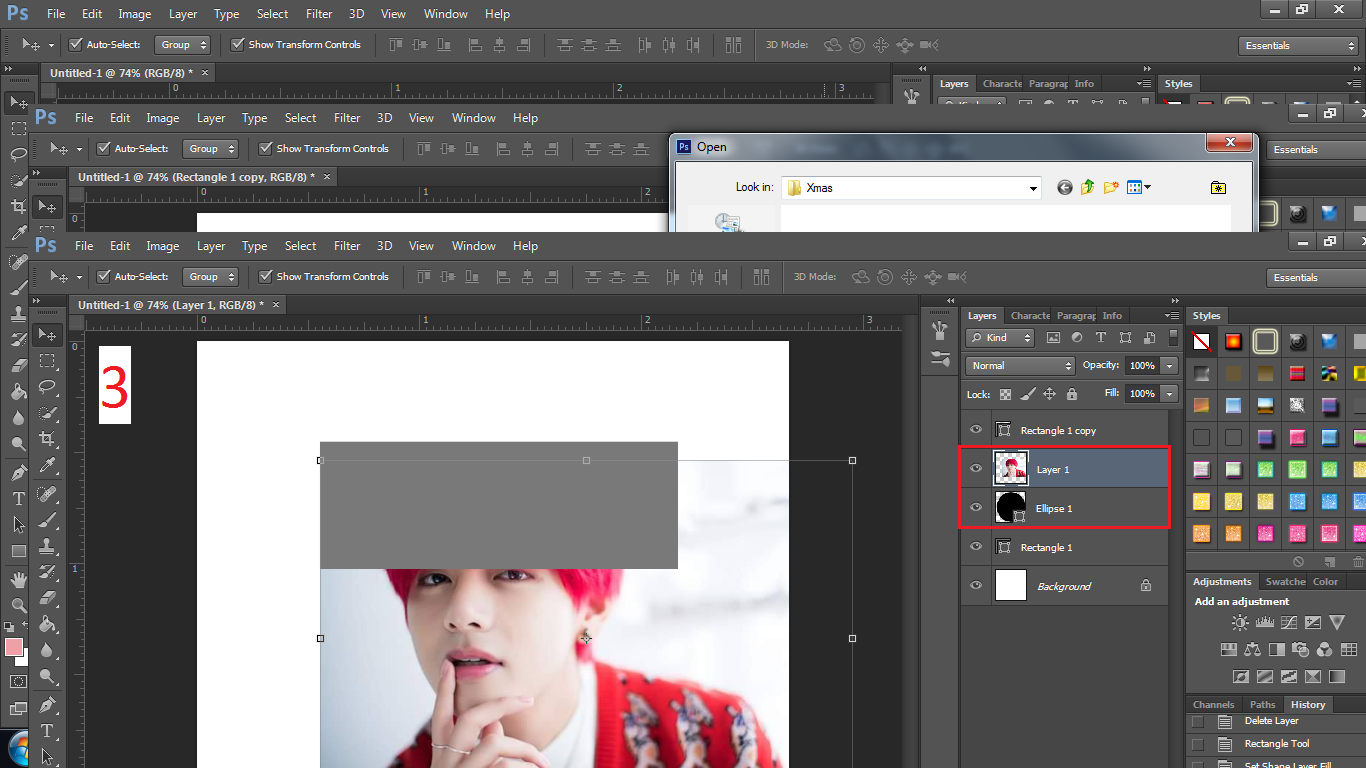The width and height of the screenshot is (1366, 768).
Task: Switch to the Info tab in the front window
Action: point(1112,315)
